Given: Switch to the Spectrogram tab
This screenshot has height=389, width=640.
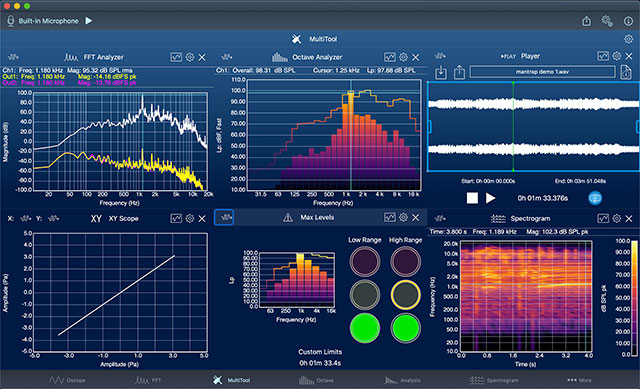Looking at the screenshot, I should pyautogui.click(x=493, y=380).
